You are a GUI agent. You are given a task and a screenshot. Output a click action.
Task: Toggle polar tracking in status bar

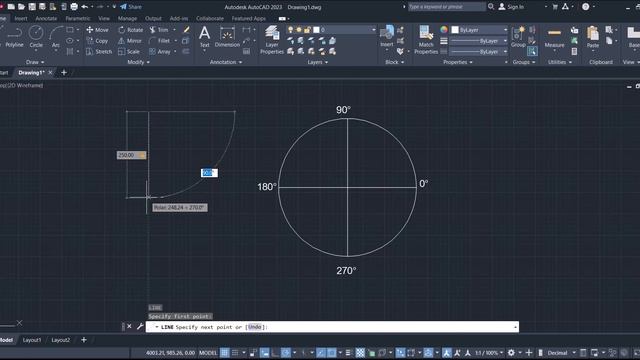click(x=286, y=353)
